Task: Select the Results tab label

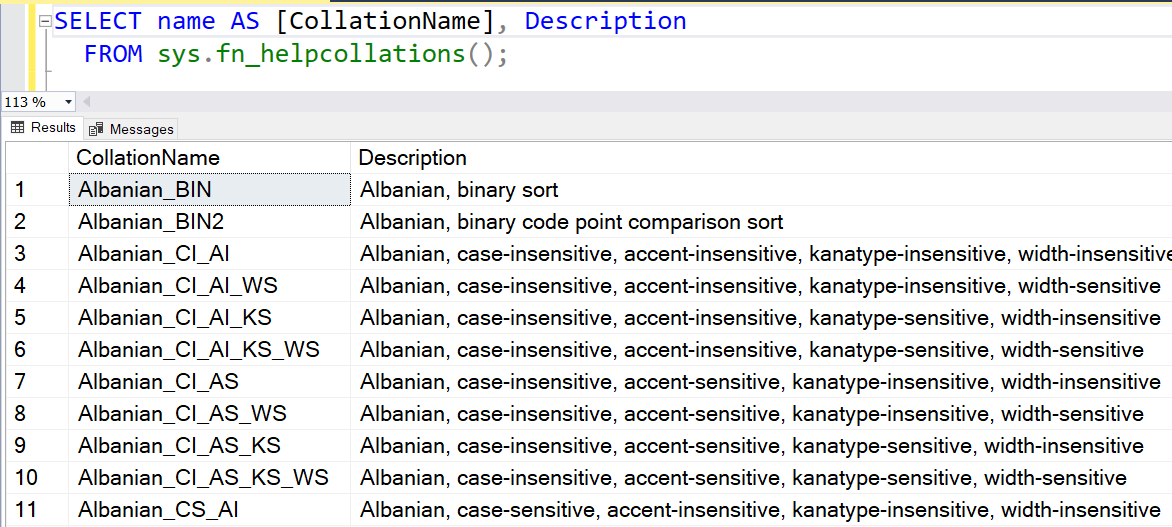Action: [x=53, y=128]
